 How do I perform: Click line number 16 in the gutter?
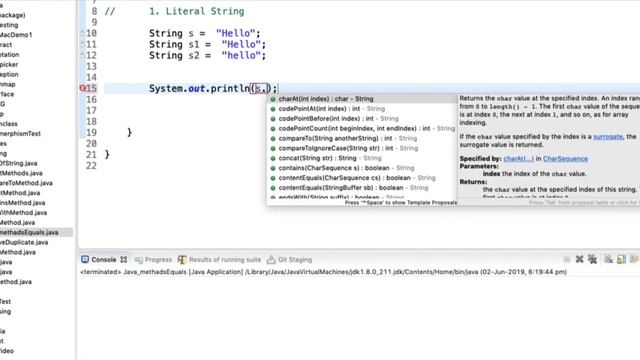[x=91, y=100]
